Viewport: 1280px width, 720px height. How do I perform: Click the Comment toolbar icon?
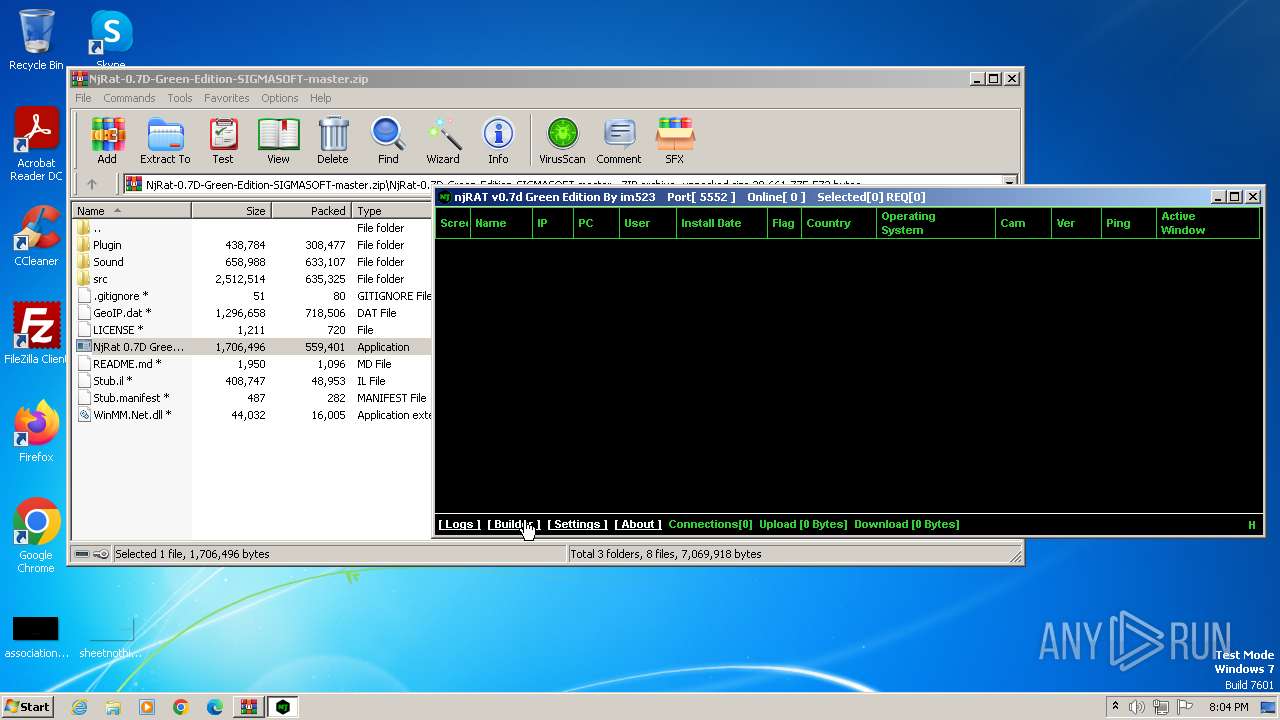click(619, 141)
